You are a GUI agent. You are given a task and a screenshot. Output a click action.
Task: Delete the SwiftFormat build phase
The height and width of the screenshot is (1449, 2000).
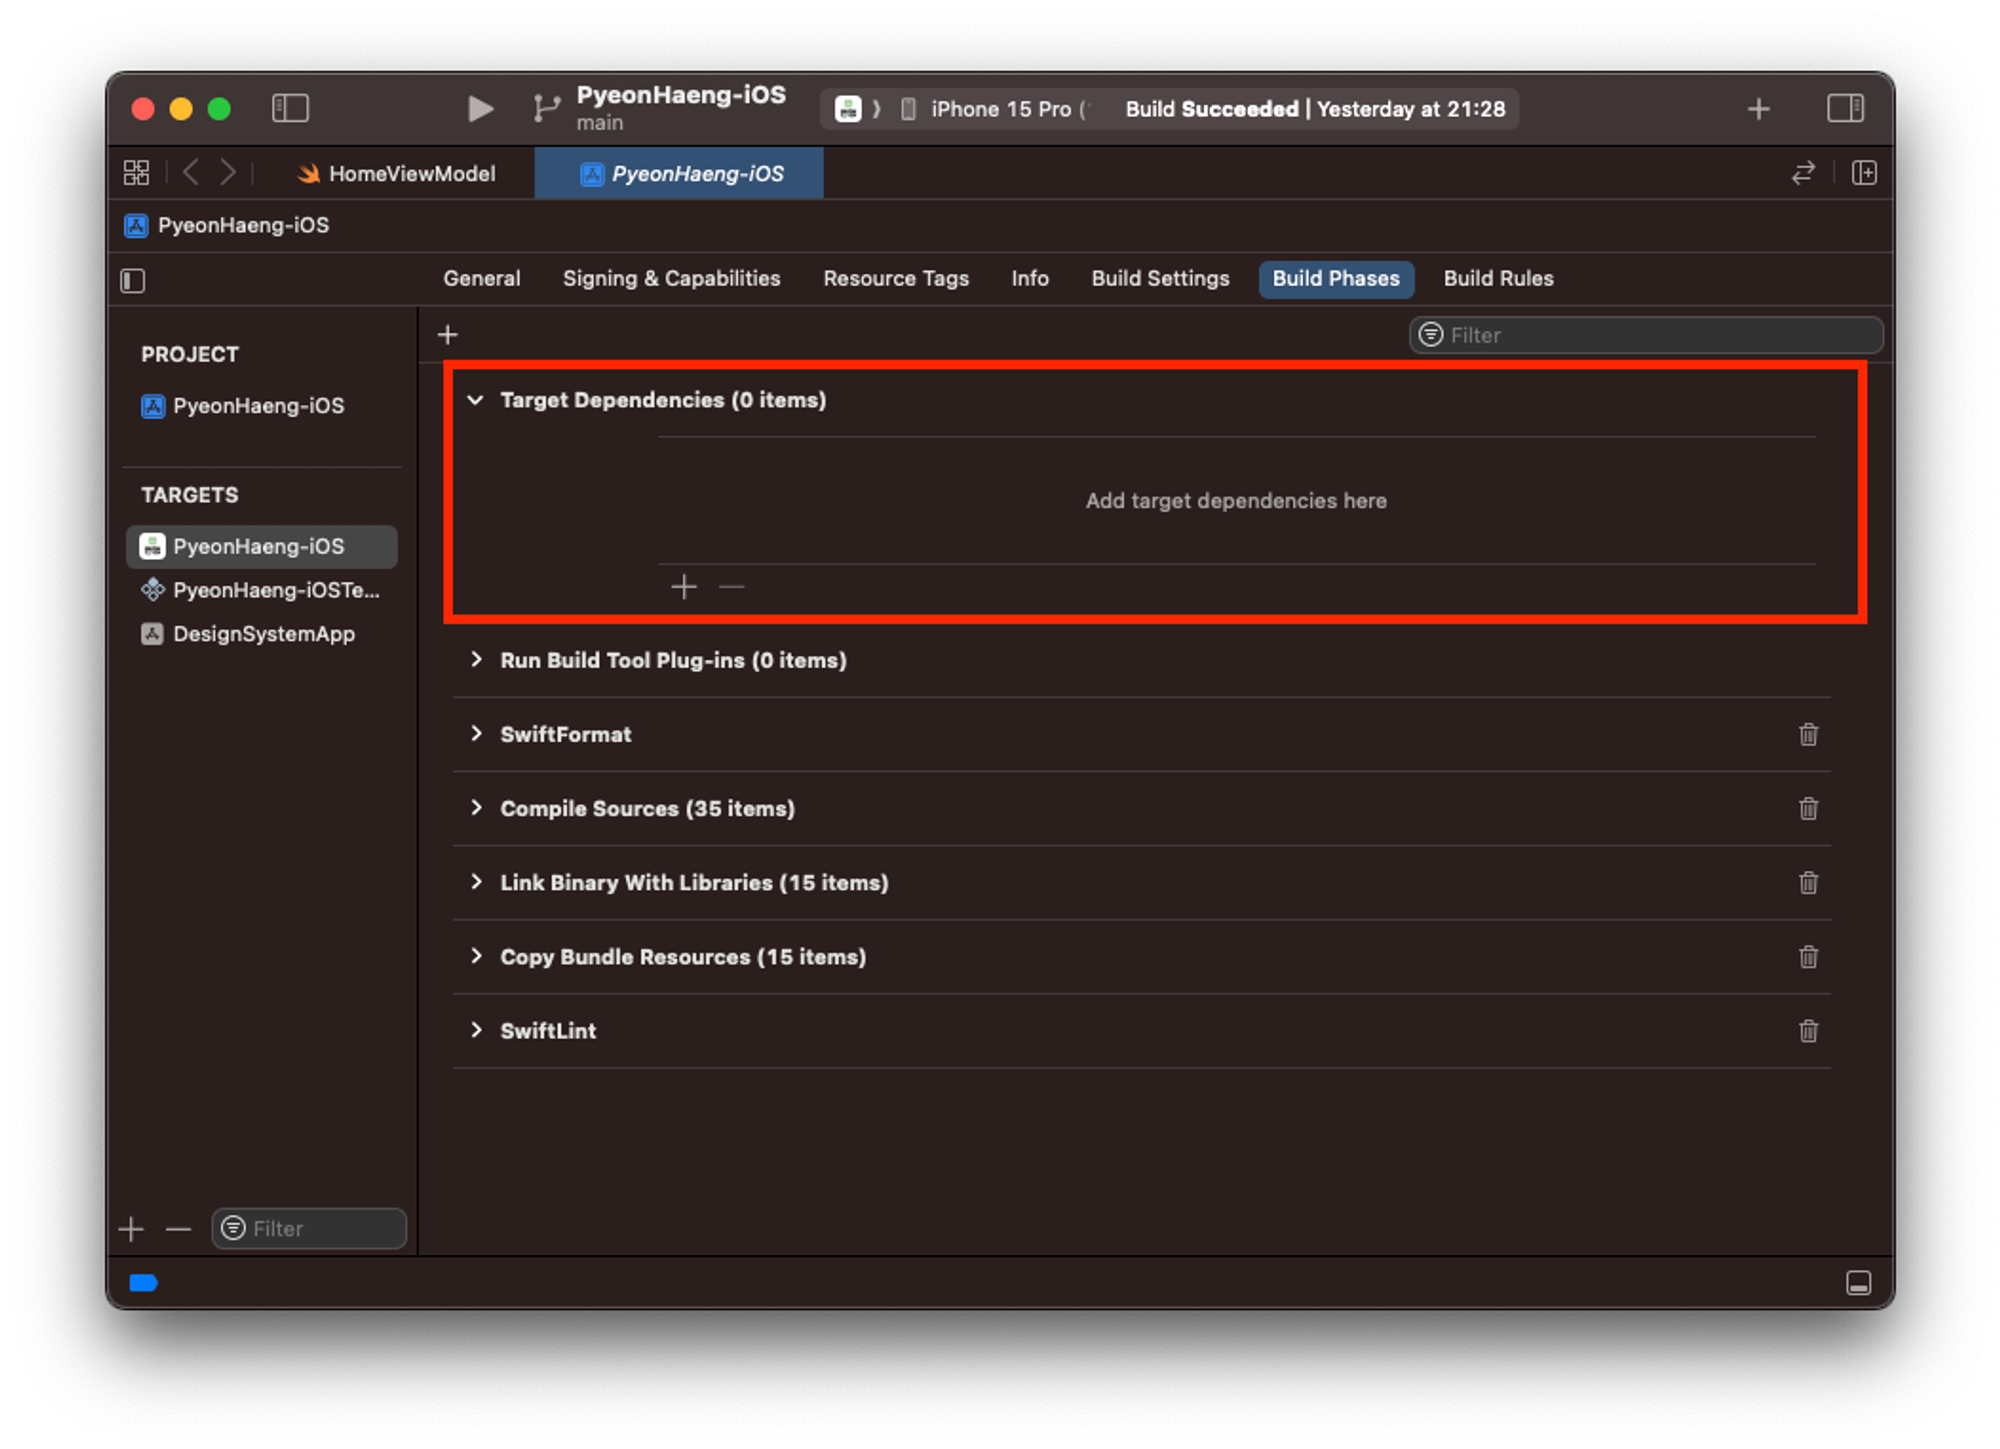point(1808,734)
